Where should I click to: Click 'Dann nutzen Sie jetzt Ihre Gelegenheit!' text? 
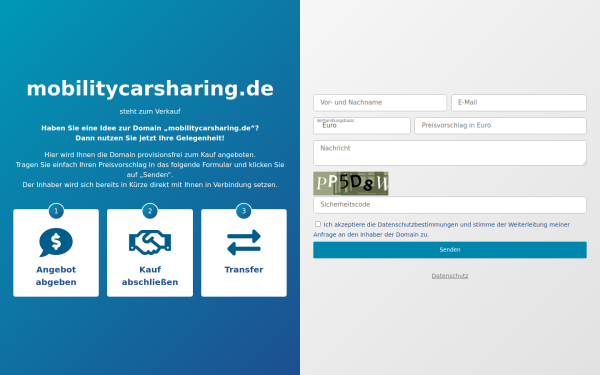pyautogui.click(x=150, y=138)
